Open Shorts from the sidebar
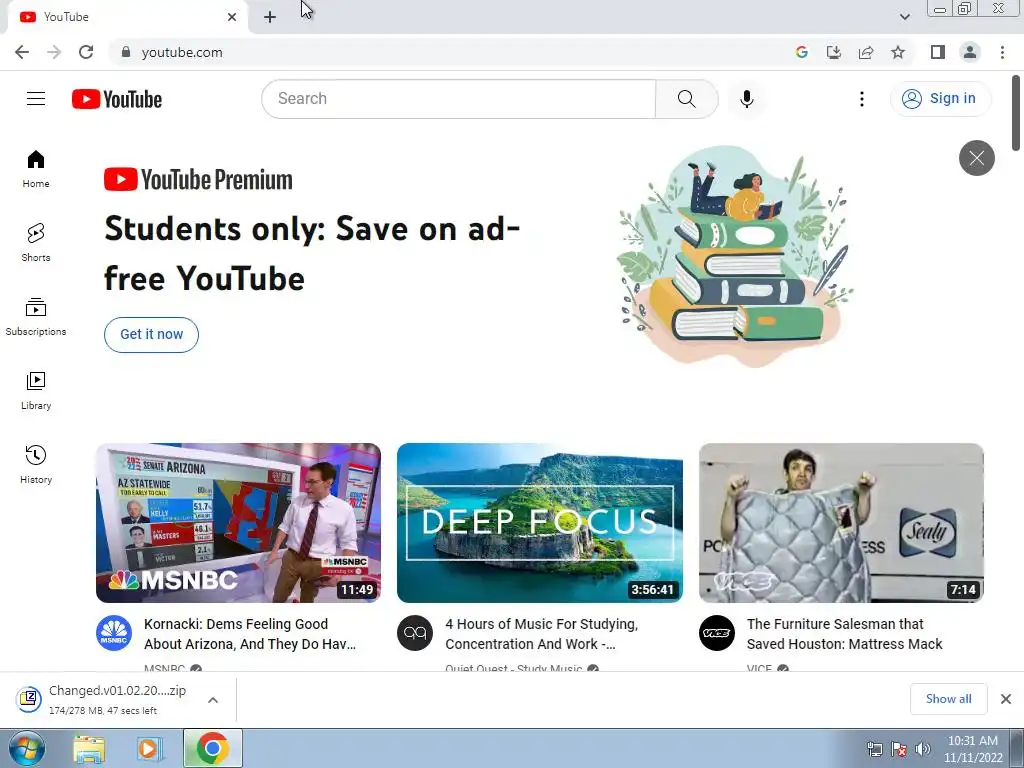This screenshot has height=768, width=1024. click(x=36, y=242)
